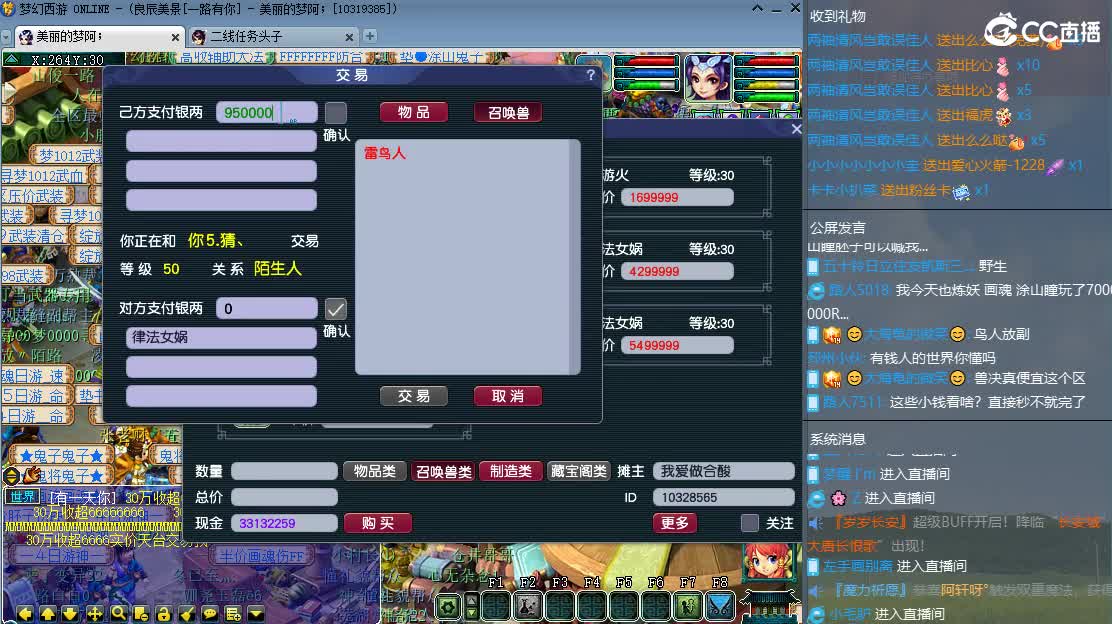1112x624 pixels.
Task: Open the trade dialog help question mark
Action: (591, 74)
